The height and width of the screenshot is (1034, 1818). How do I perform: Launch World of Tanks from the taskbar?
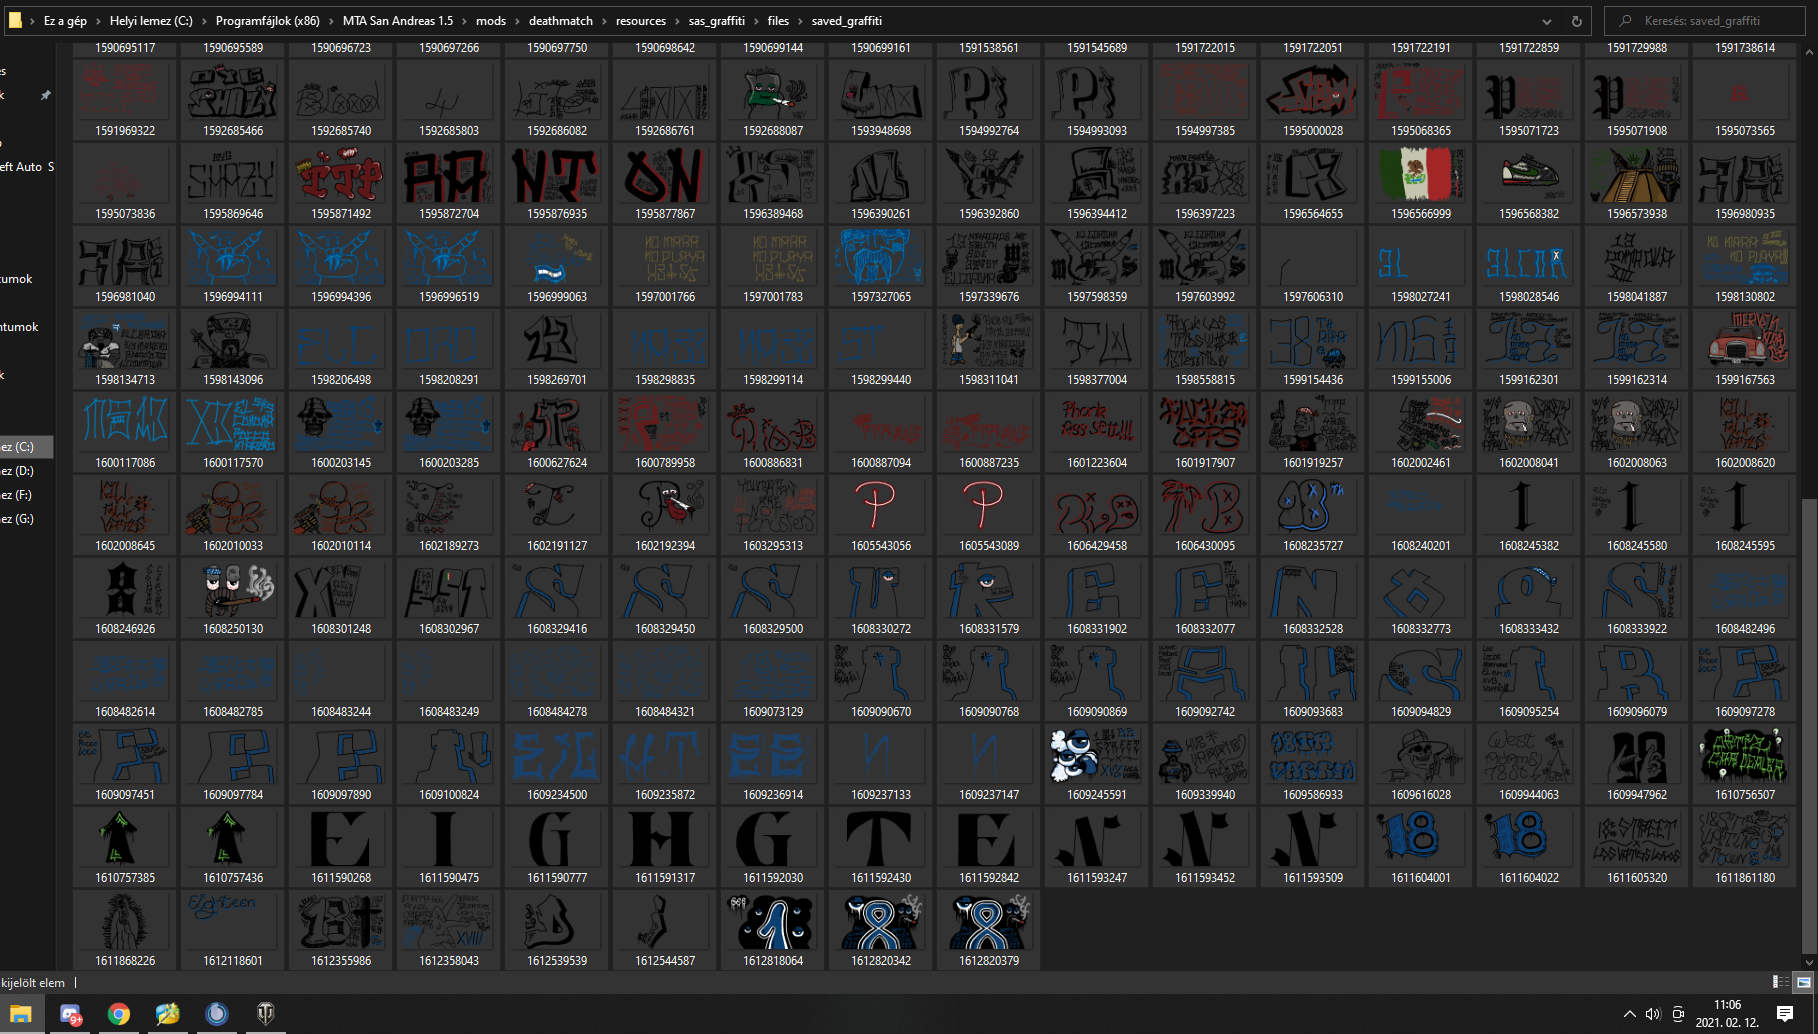coord(265,1014)
